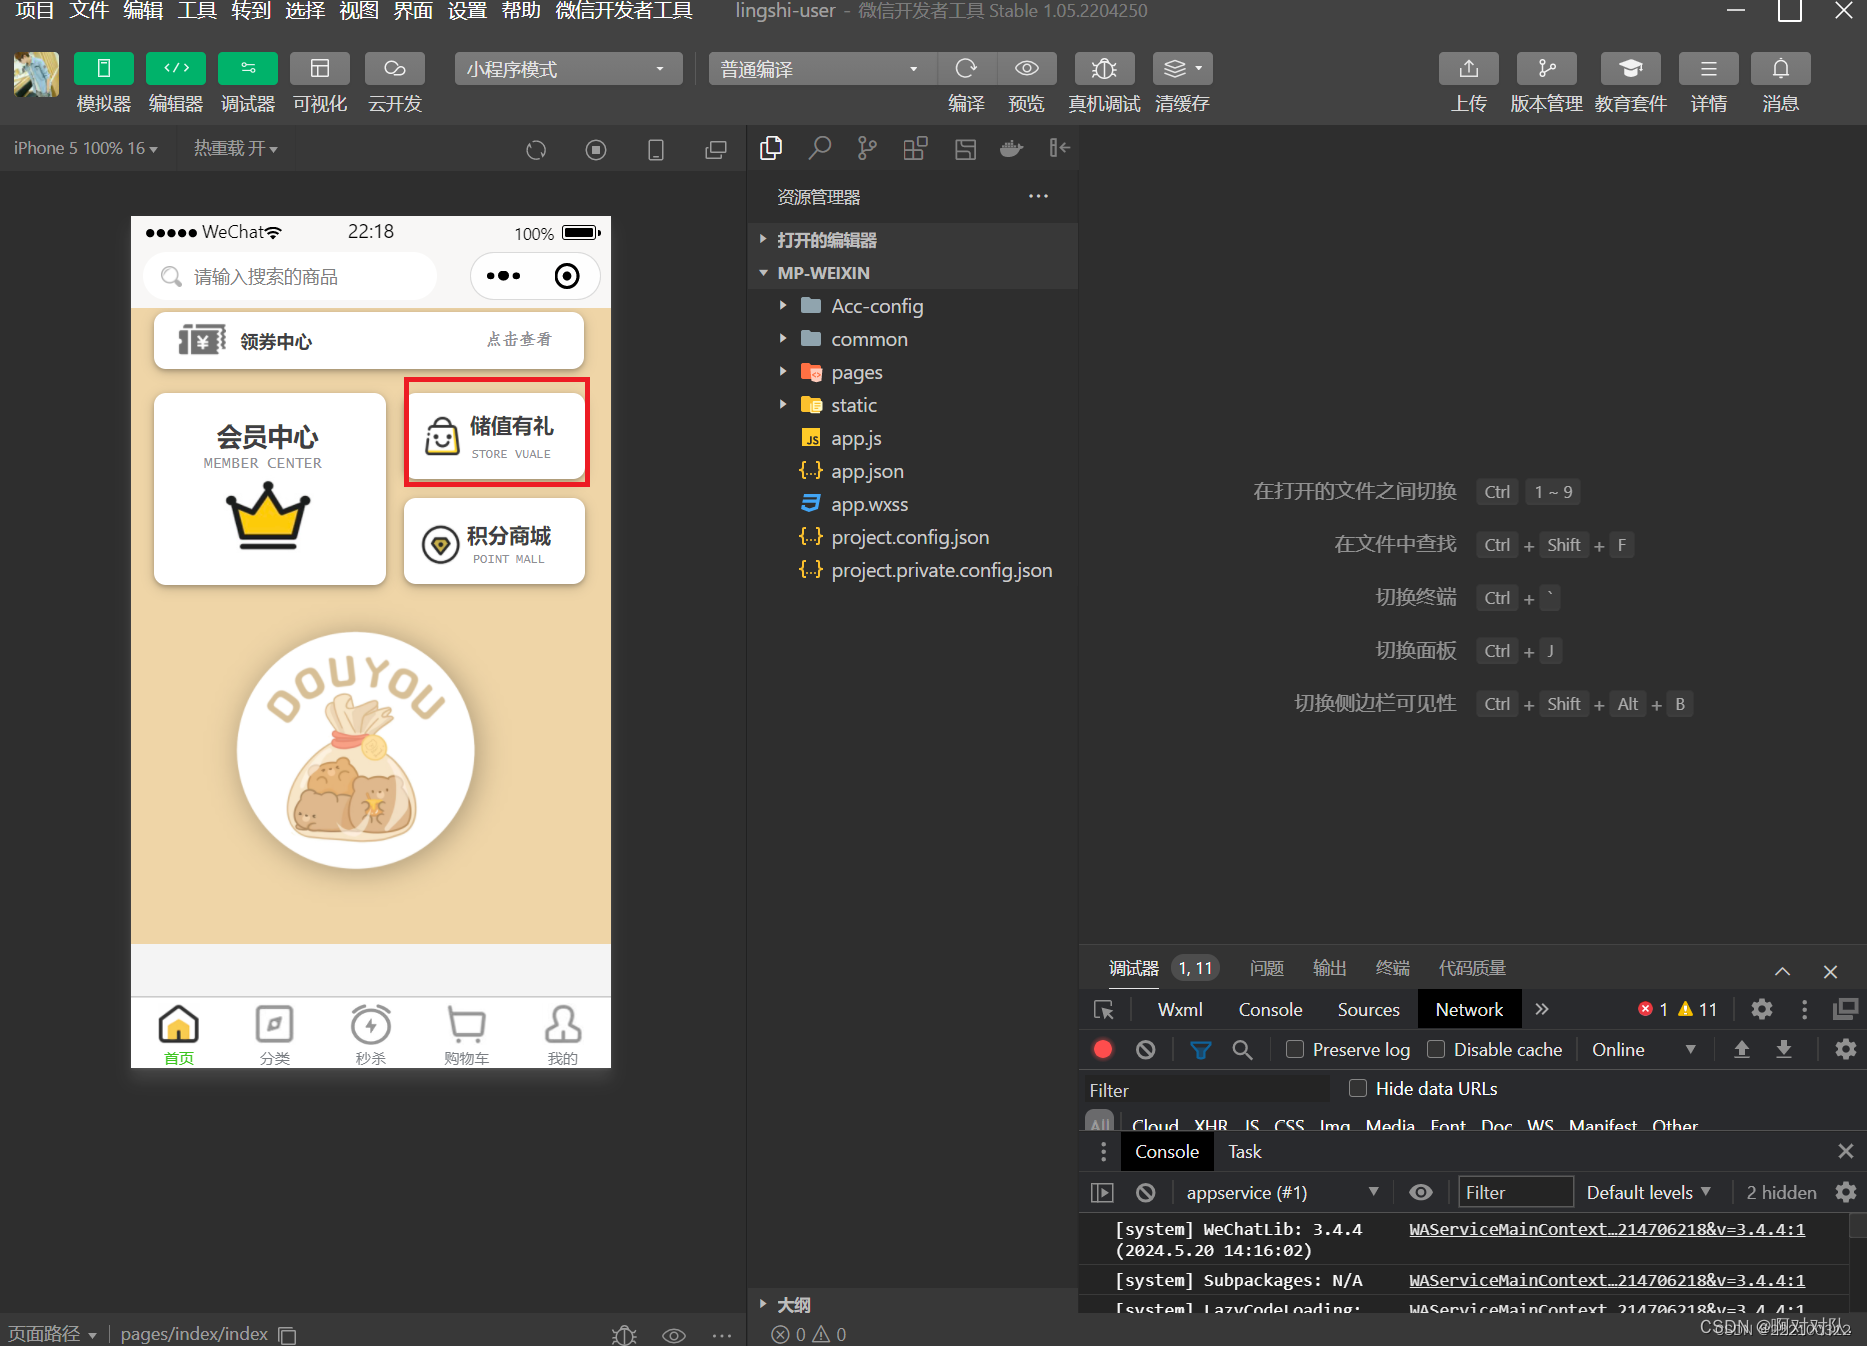Switch to the Sources tab
This screenshot has width=1867, height=1346.
[1368, 1009]
